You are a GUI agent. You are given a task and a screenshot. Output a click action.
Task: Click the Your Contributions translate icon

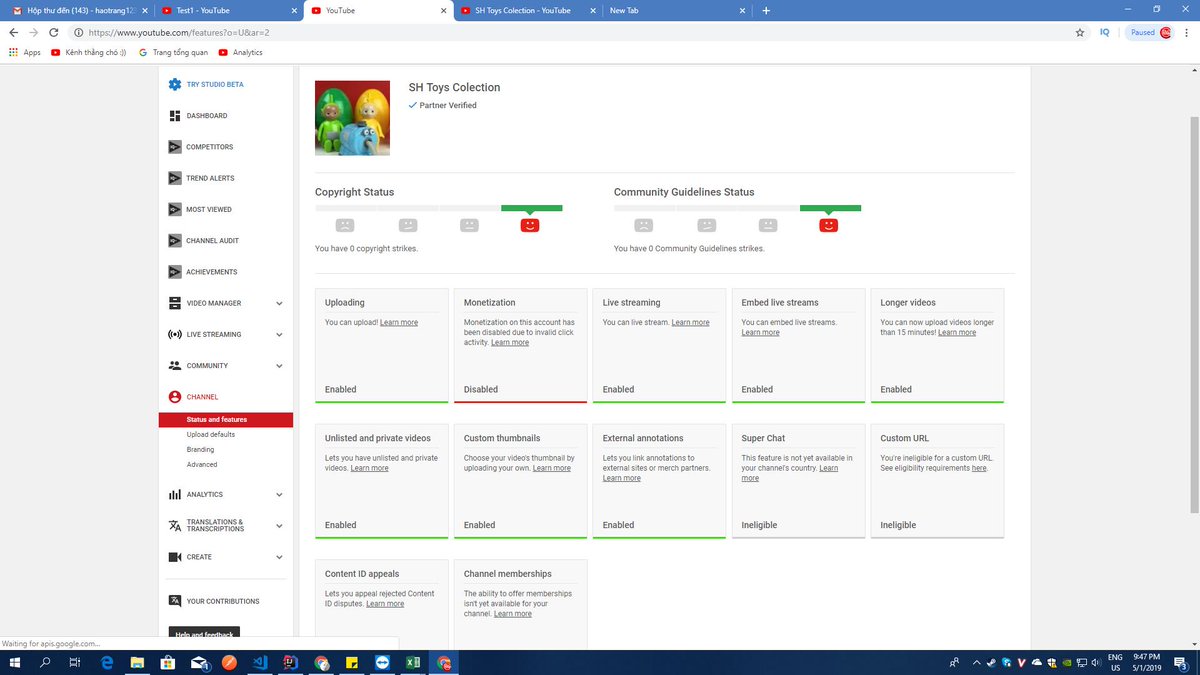point(175,601)
